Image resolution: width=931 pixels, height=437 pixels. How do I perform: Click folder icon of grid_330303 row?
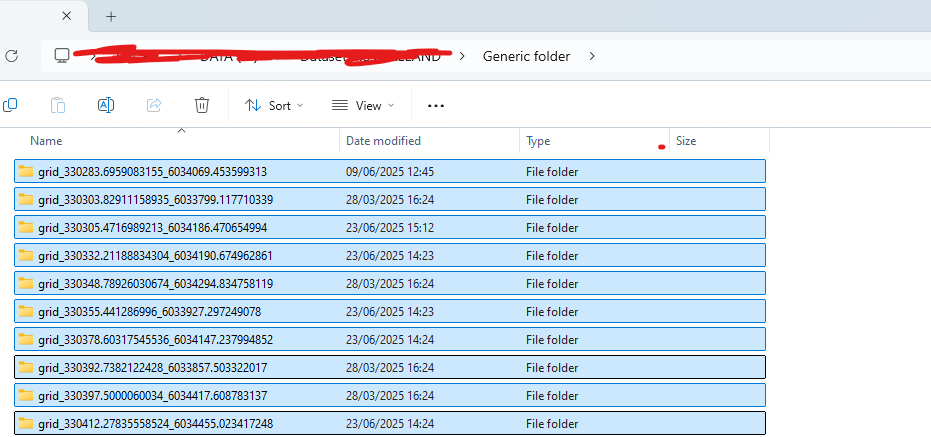(x=26, y=200)
